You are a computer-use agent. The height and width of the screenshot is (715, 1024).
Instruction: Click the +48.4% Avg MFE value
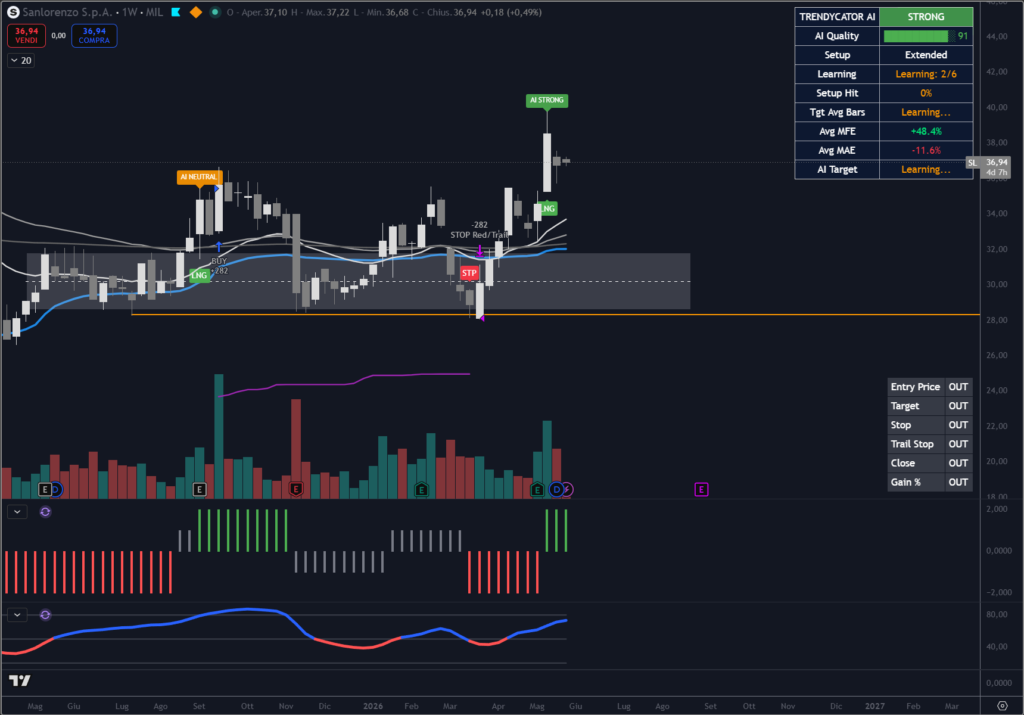pyautogui.click(x=925, y=131)
